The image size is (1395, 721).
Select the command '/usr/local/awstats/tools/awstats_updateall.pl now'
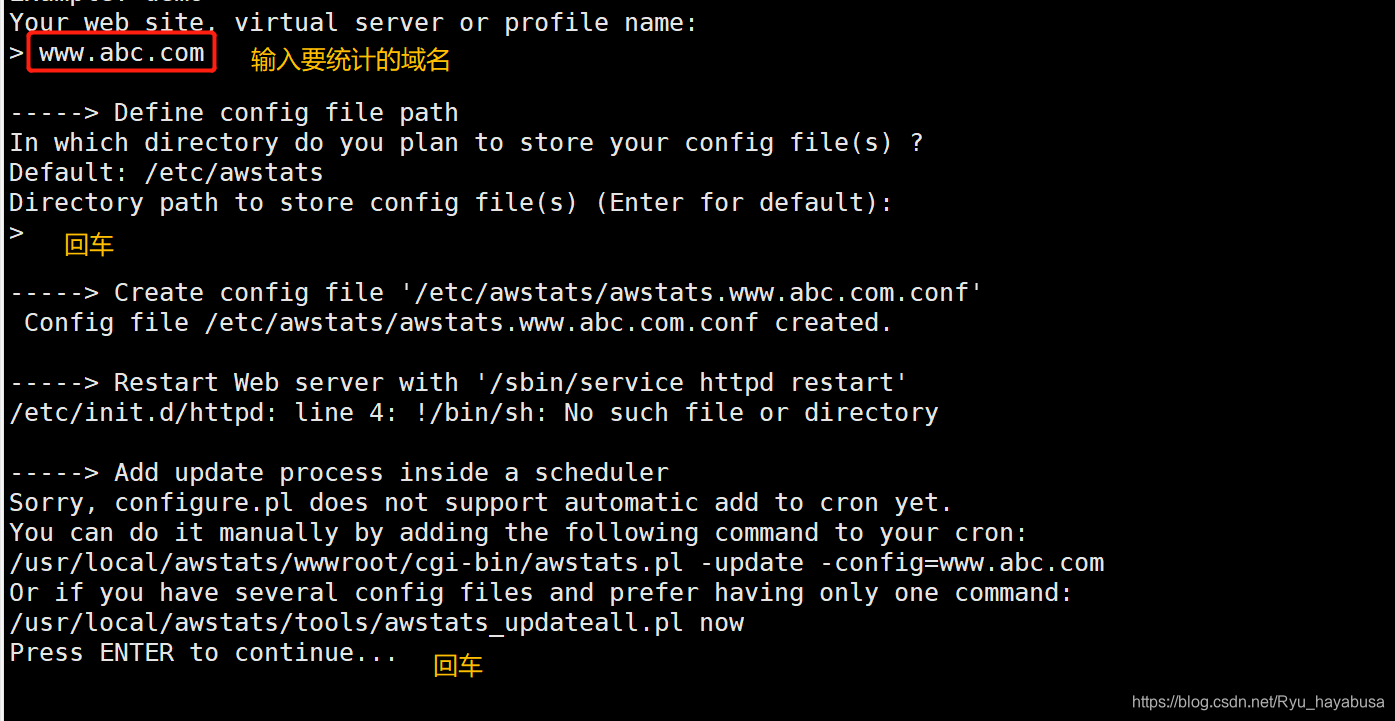[x=376, y=623]
